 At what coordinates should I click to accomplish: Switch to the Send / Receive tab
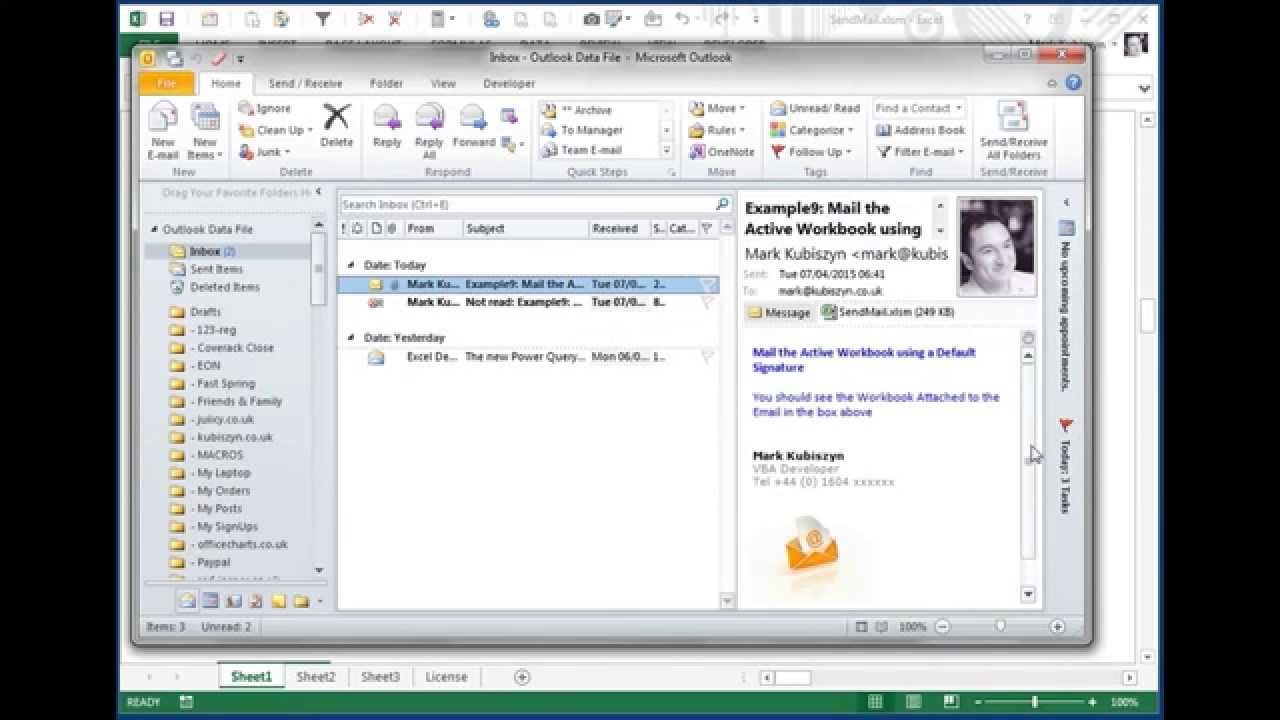pos(305,84)
